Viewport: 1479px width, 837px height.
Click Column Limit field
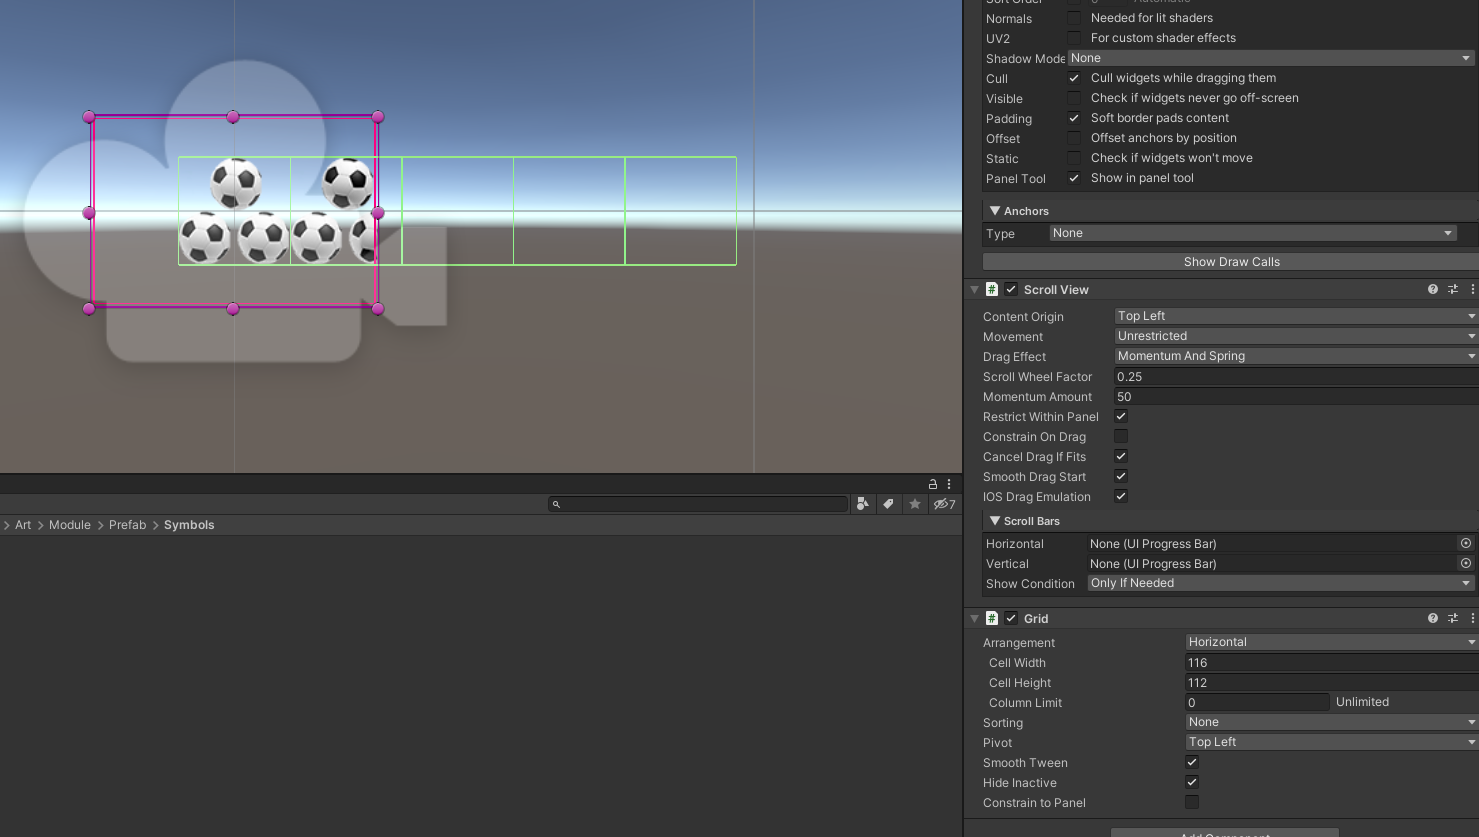coord(1257,702)
